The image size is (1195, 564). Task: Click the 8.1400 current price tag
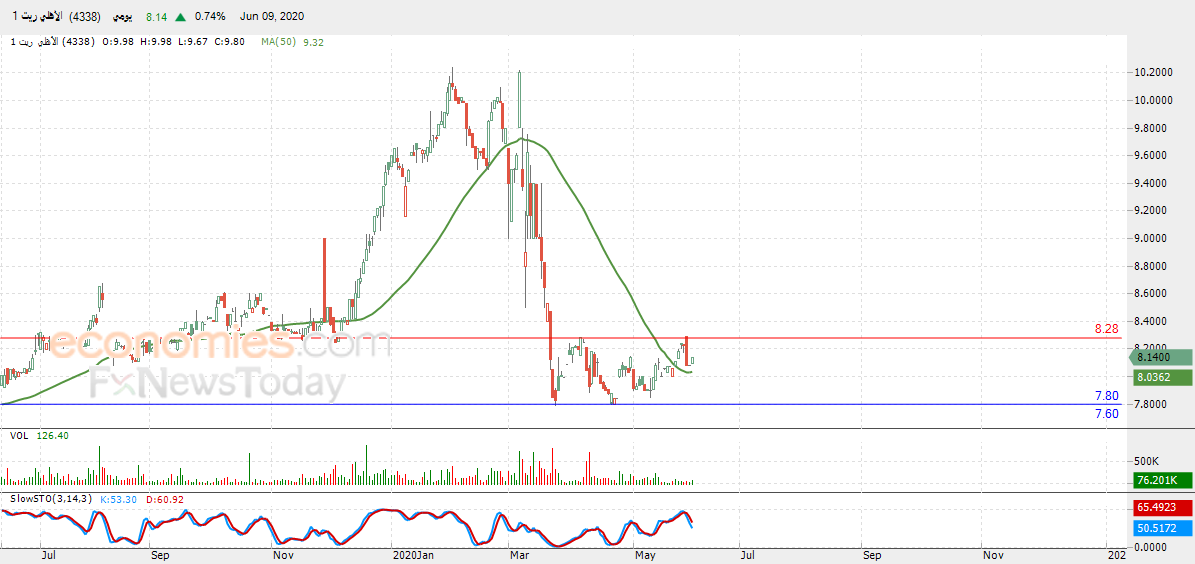[x=1159, y=357]
